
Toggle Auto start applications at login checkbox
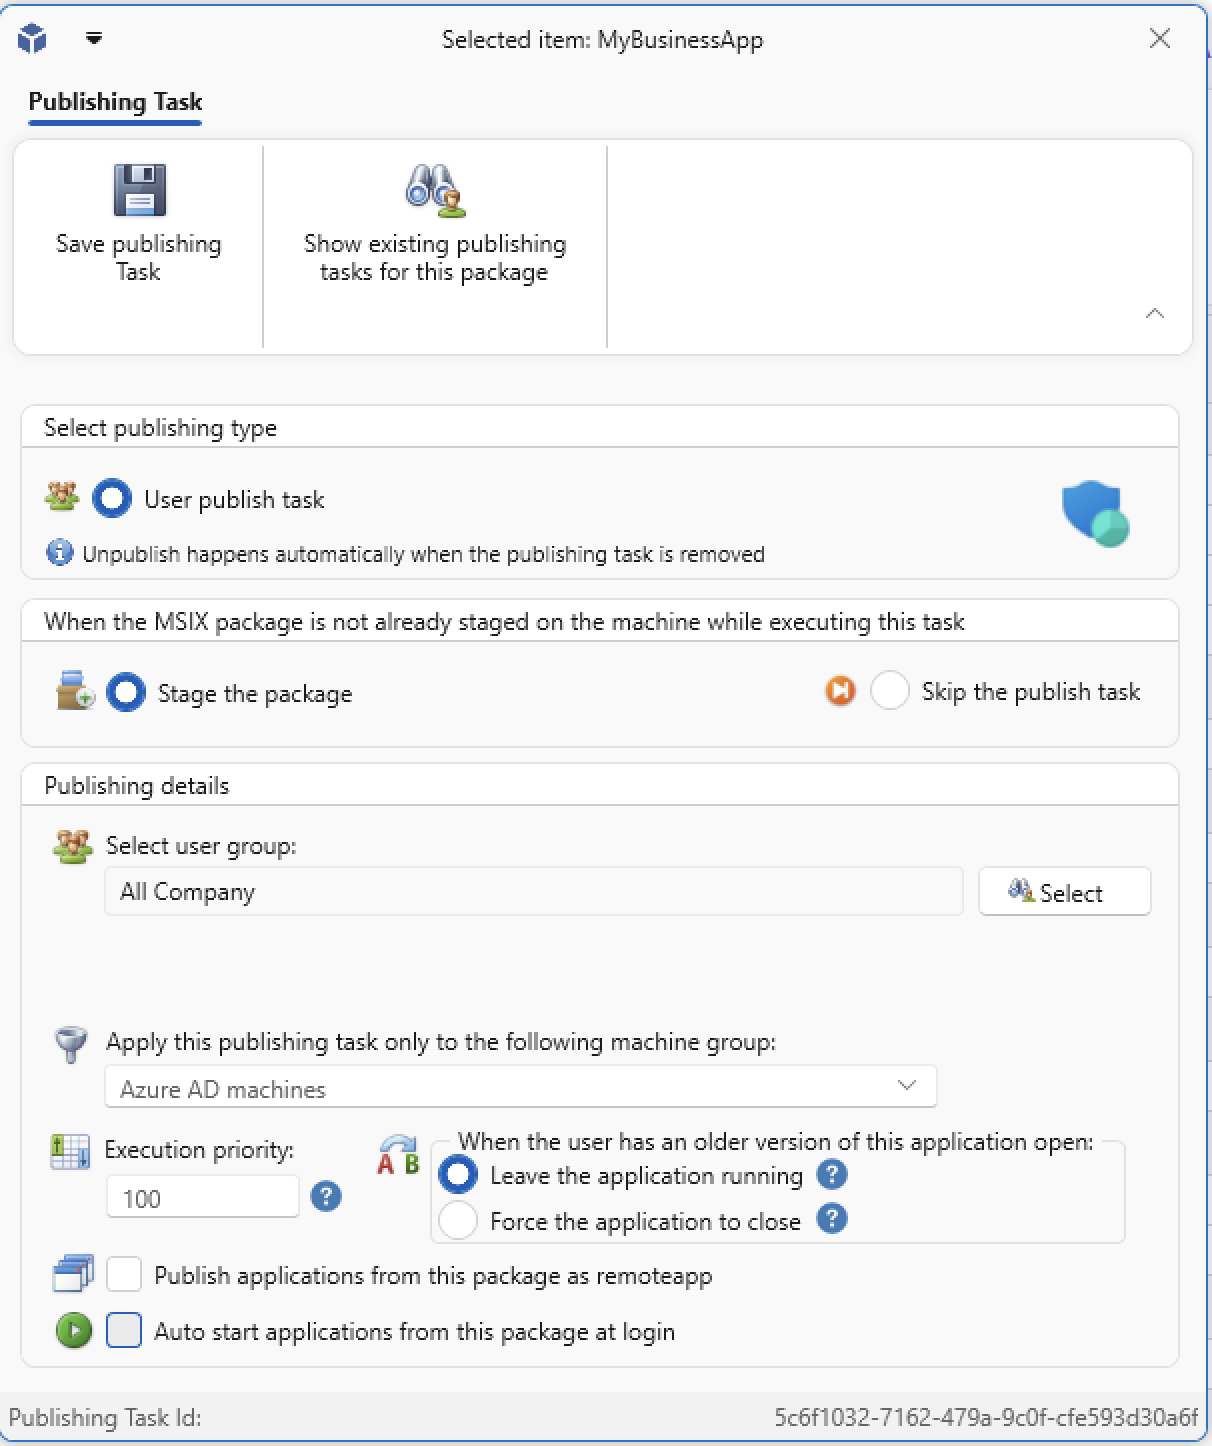click(x=124, y=1331)
